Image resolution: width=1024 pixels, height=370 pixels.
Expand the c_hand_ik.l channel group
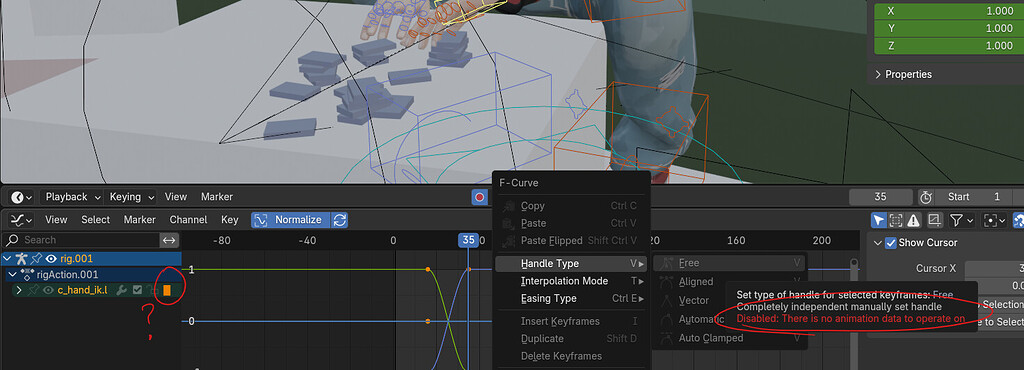pyautogui.click(x=19, y=290)
